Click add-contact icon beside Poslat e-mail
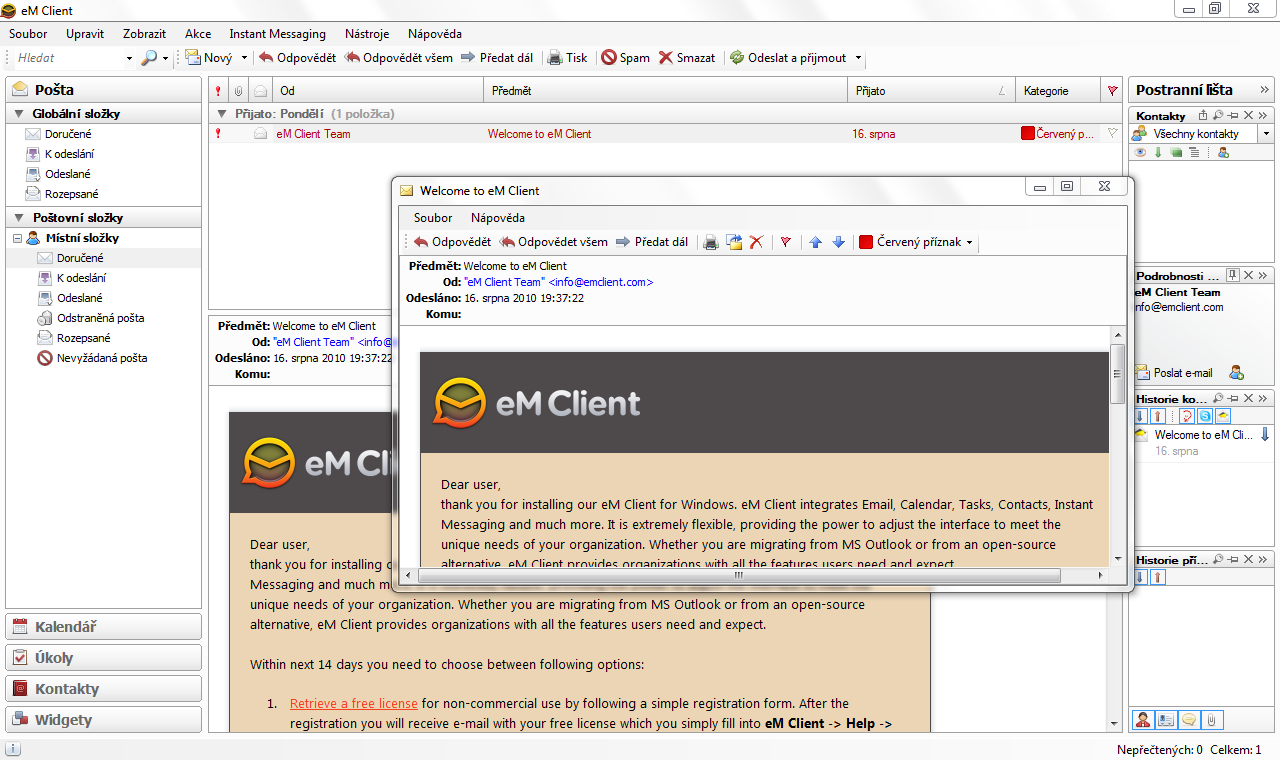 click(x=1237, y=373)
